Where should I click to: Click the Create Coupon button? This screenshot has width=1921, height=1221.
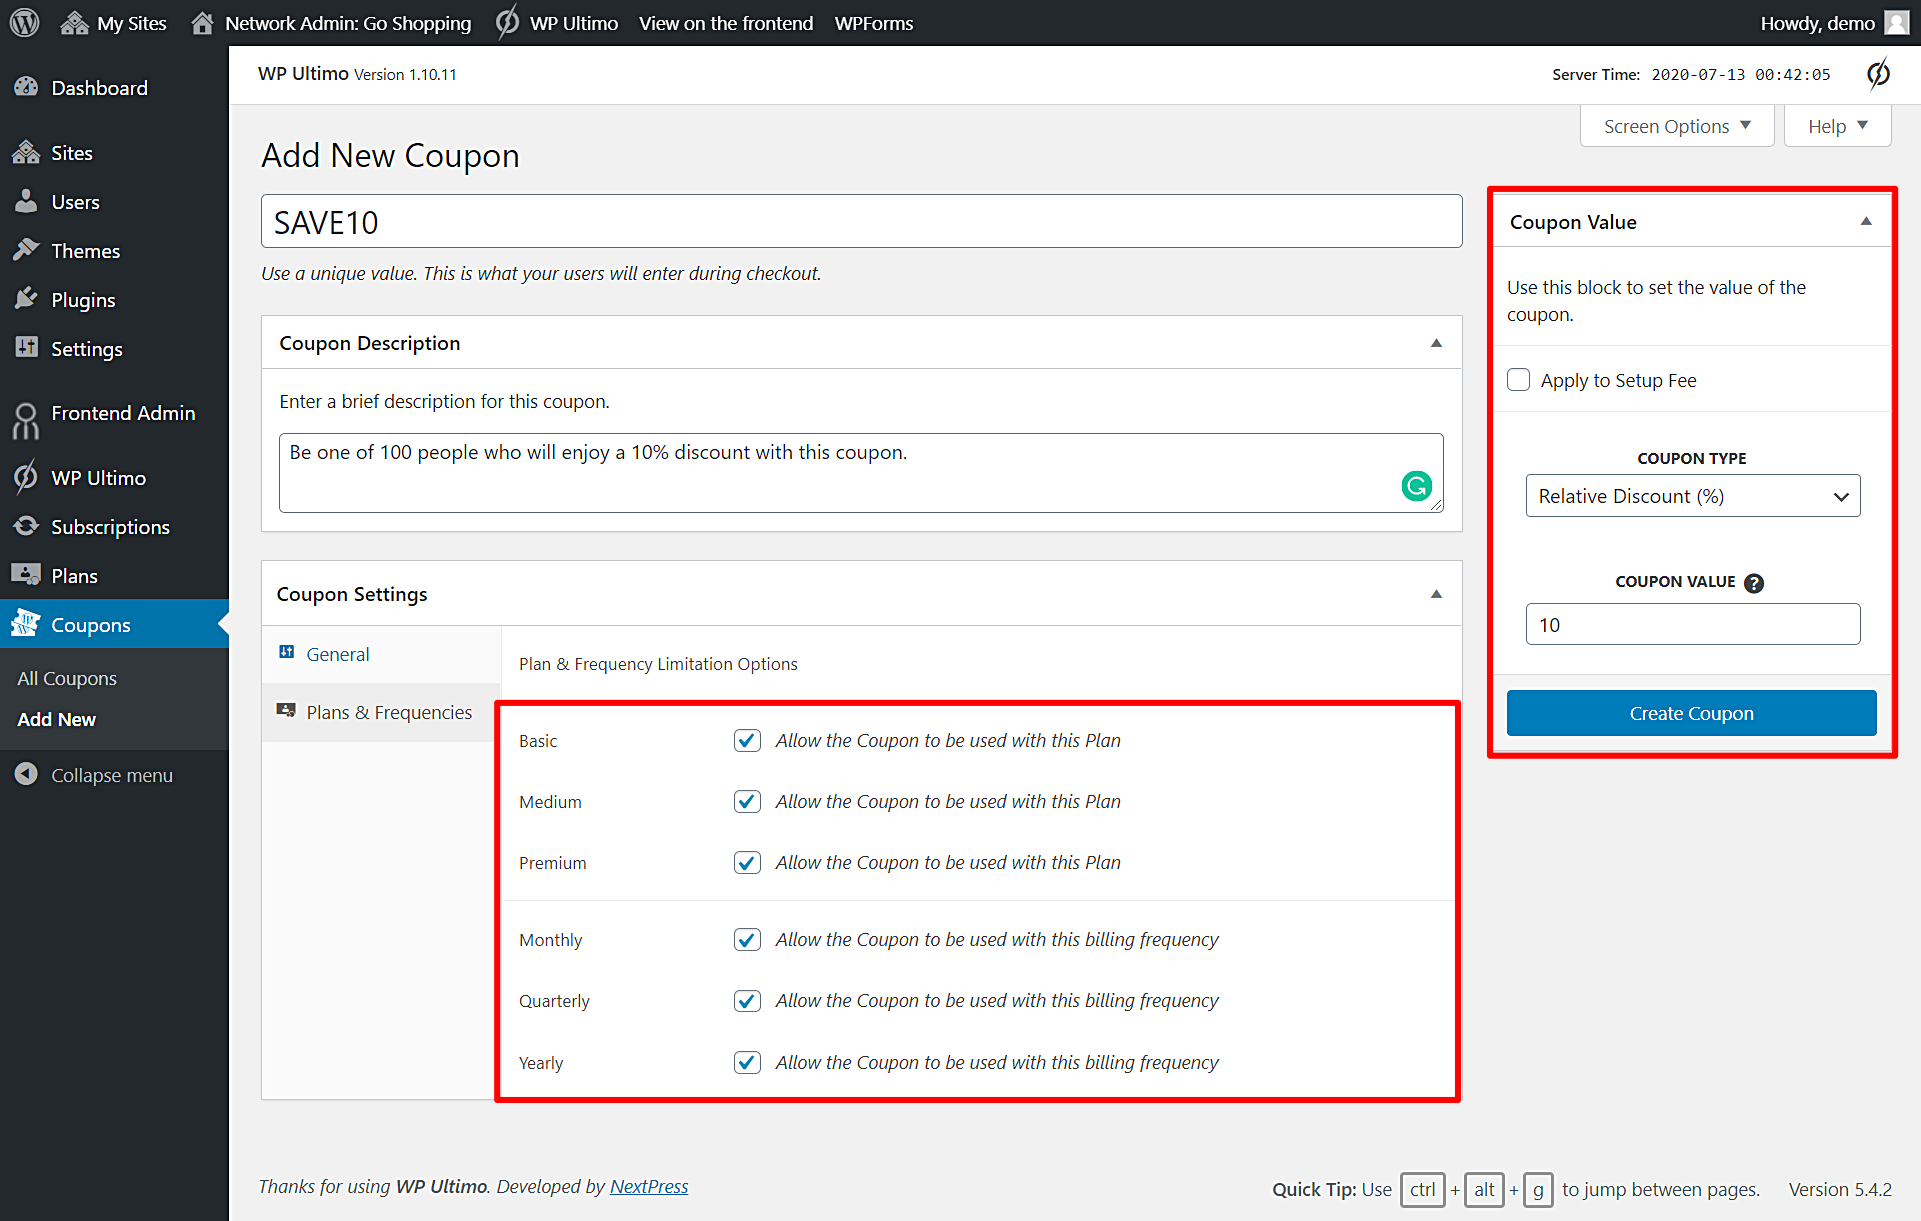coord(1691,713)
